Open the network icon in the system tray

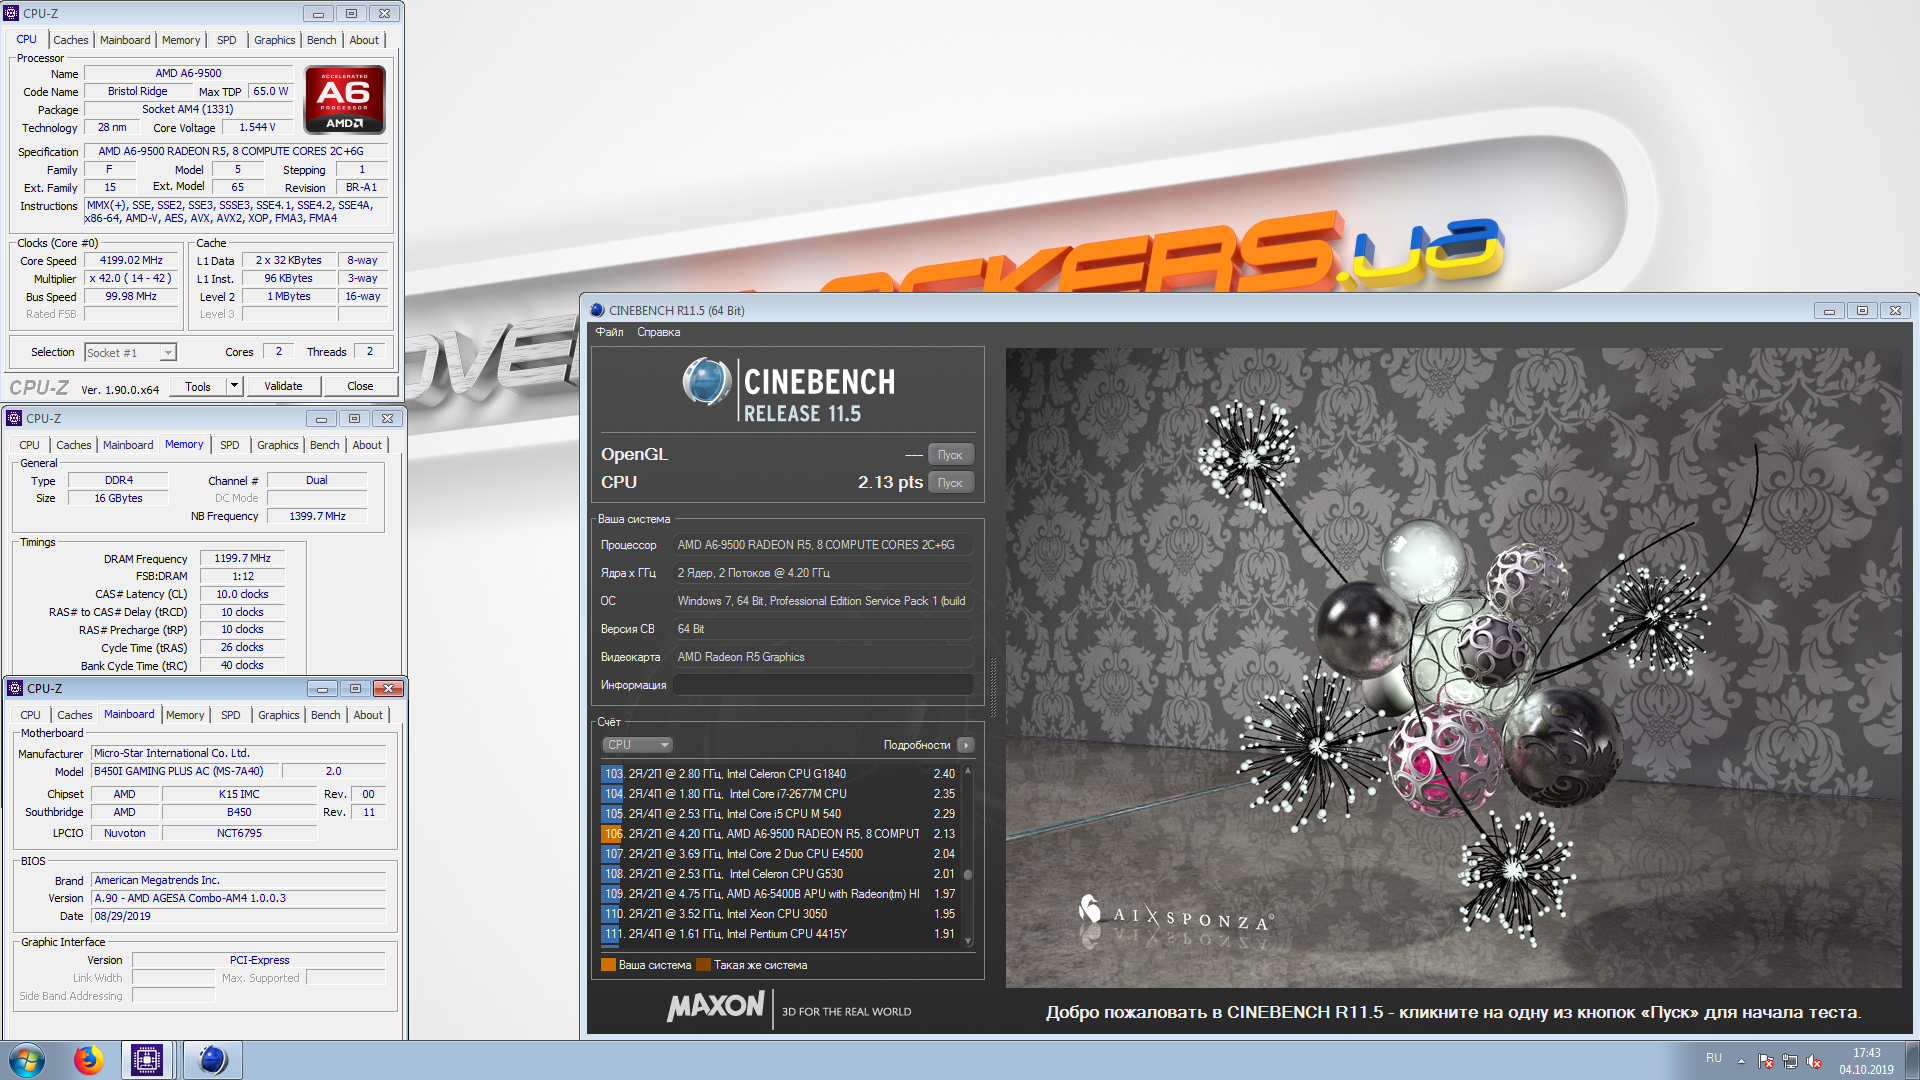[x=1790, y=1061]
